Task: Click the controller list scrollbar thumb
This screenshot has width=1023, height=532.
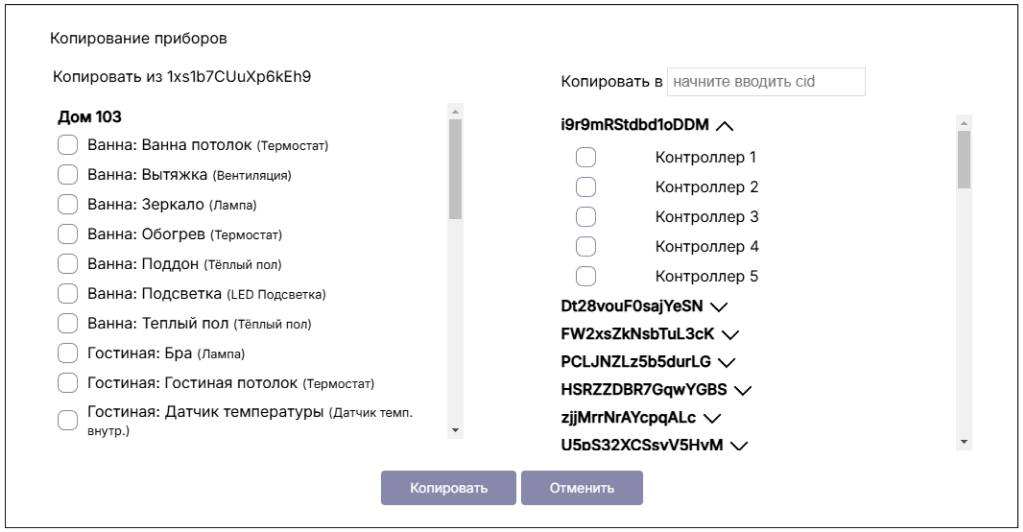Action: click(964, 158)
